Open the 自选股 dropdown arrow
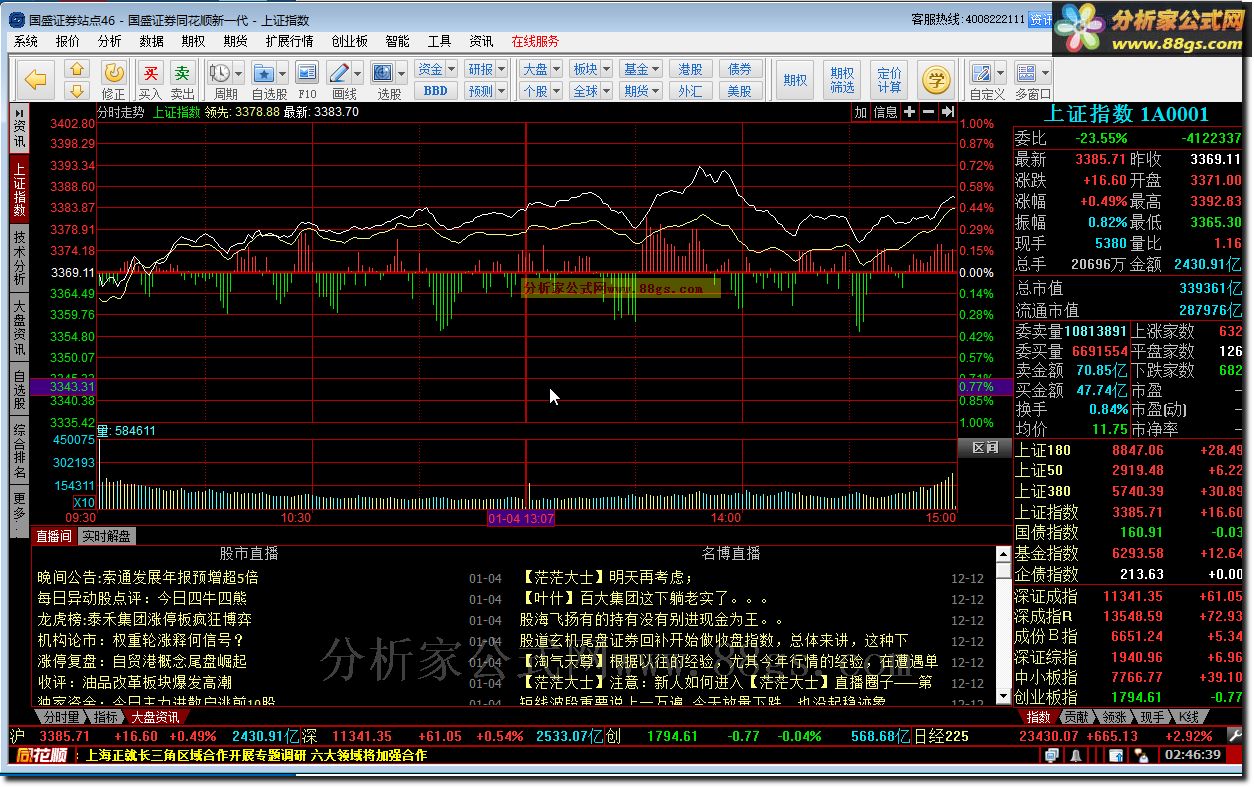The height and width of the screenshot is (787, 1254). point(282,73)
